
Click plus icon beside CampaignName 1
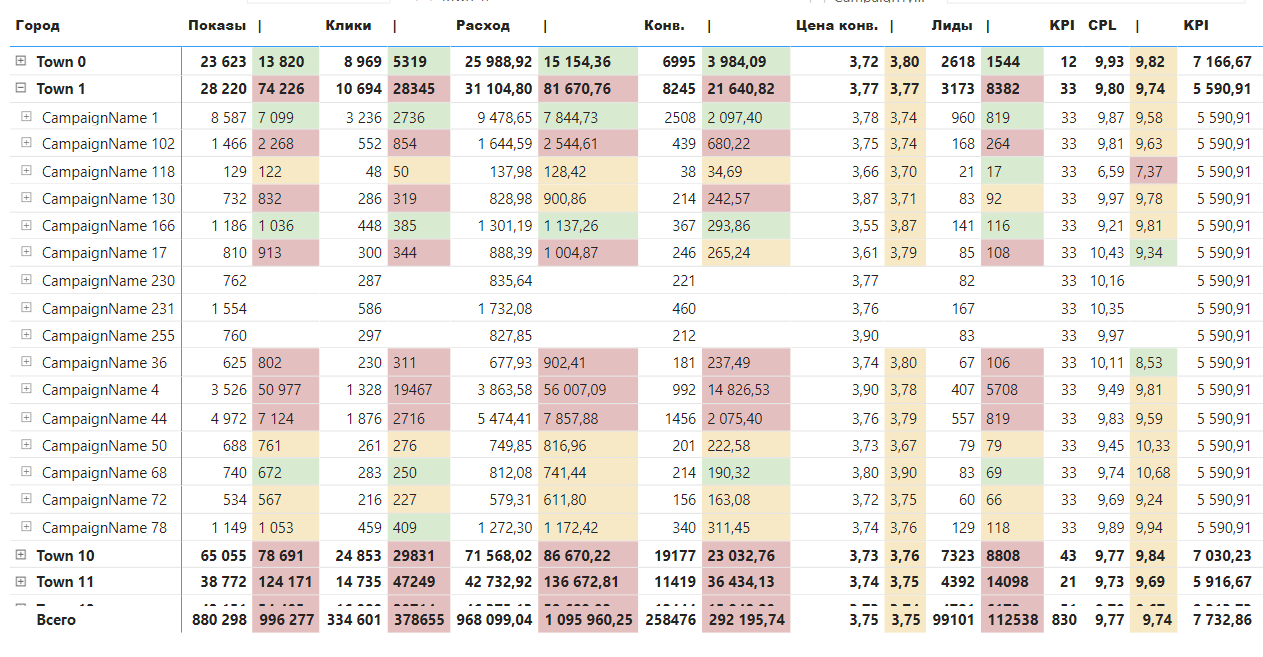[27, 117]
